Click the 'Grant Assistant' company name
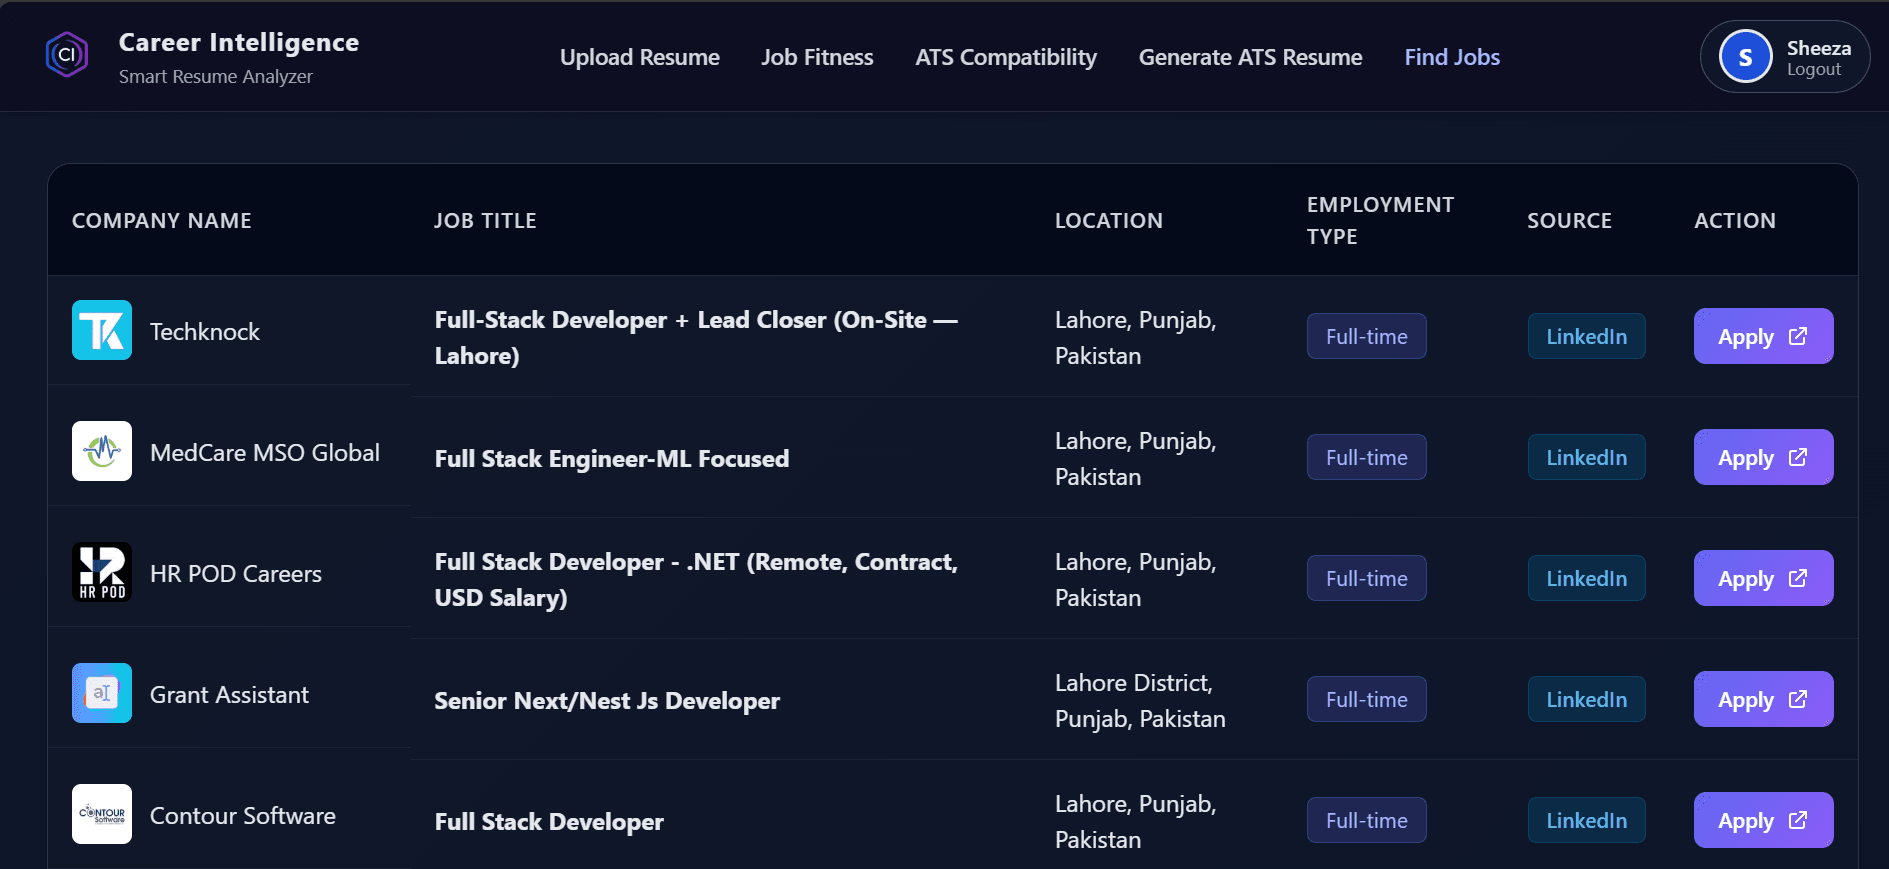Screen dimensions: 1889x869 [229, 695]
